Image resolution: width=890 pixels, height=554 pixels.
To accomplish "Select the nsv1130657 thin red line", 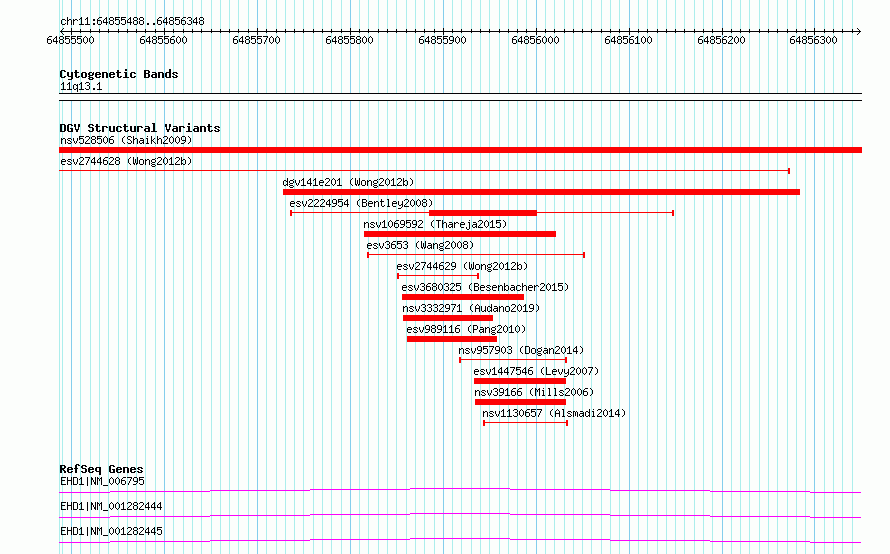I will [526, 423].
